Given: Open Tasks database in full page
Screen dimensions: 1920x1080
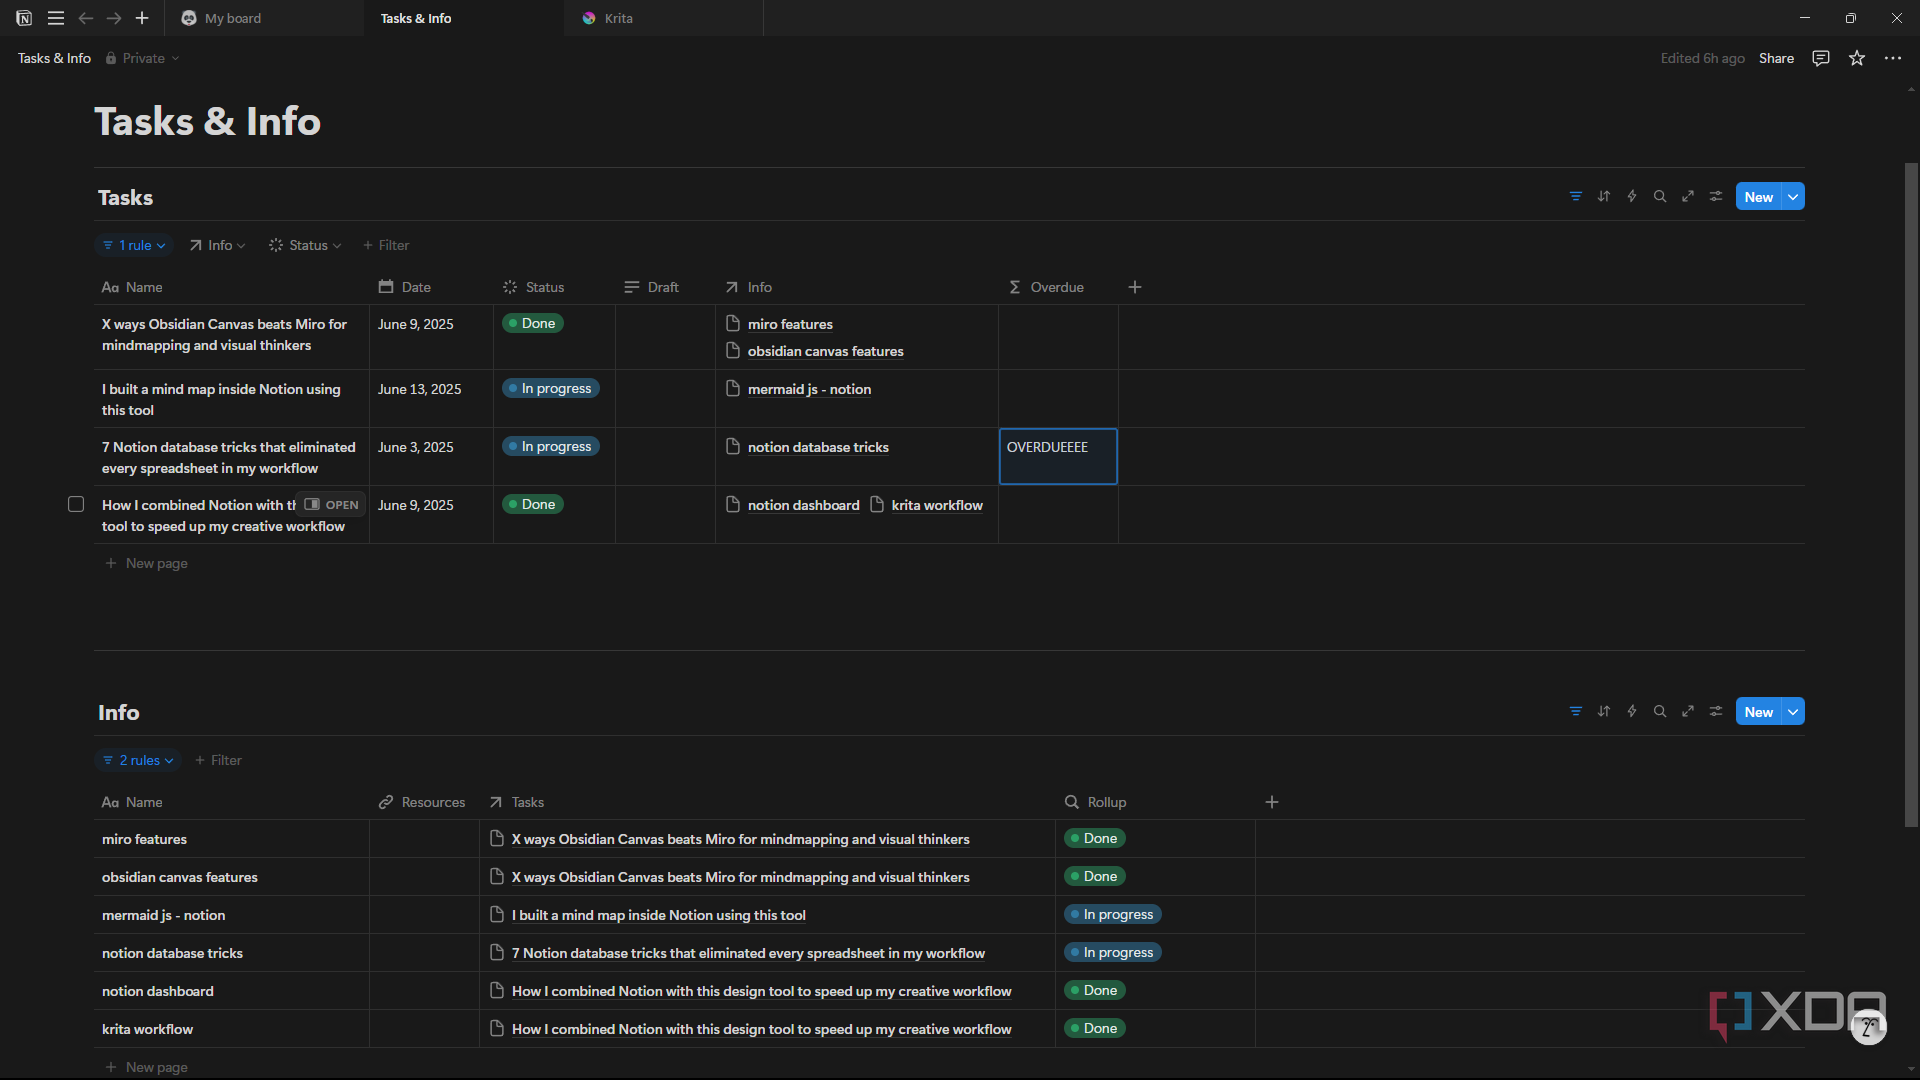Looking at the screenshot, I should [x=1688, y=197].
